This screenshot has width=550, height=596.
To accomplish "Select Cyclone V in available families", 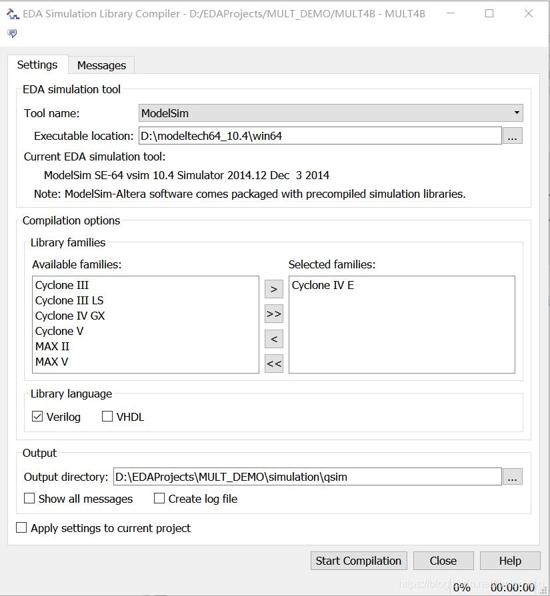I will pos(59,331).
